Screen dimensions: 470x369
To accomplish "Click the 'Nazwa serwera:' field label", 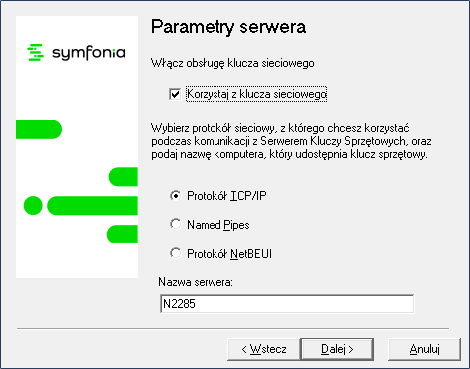I will click(x=195, y=282).
